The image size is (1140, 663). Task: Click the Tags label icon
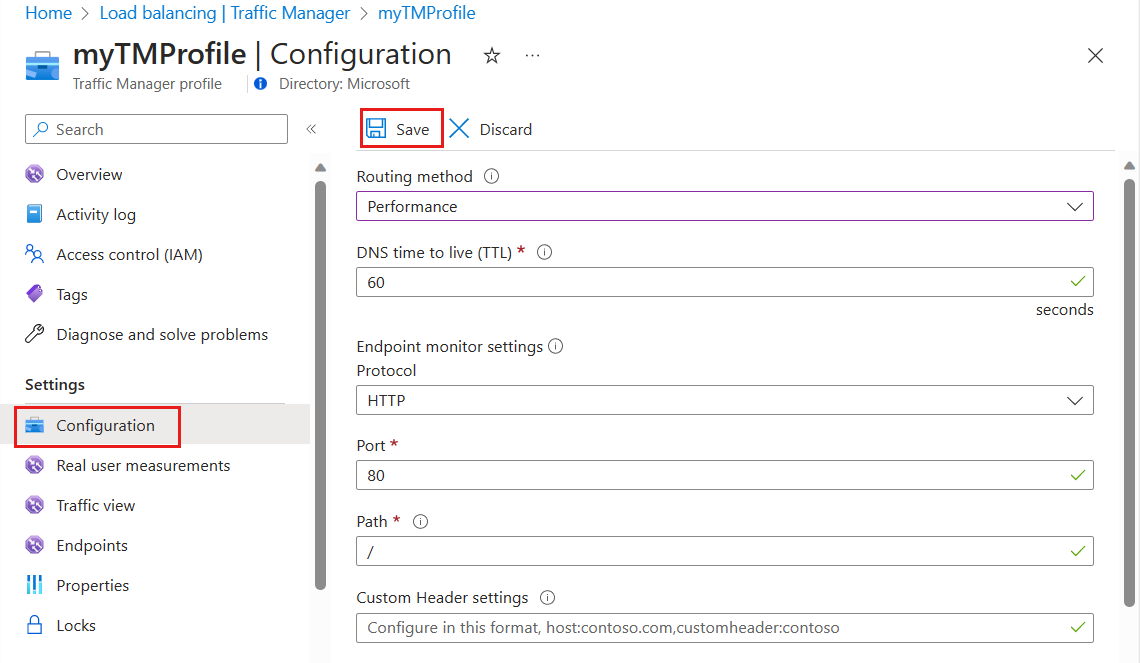click(34, 294)
